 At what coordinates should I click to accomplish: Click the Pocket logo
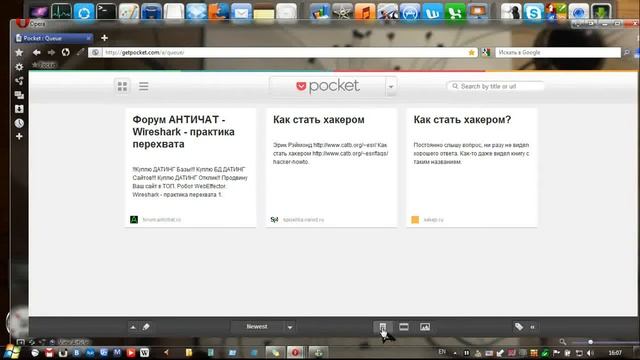[x=327, y=86]
